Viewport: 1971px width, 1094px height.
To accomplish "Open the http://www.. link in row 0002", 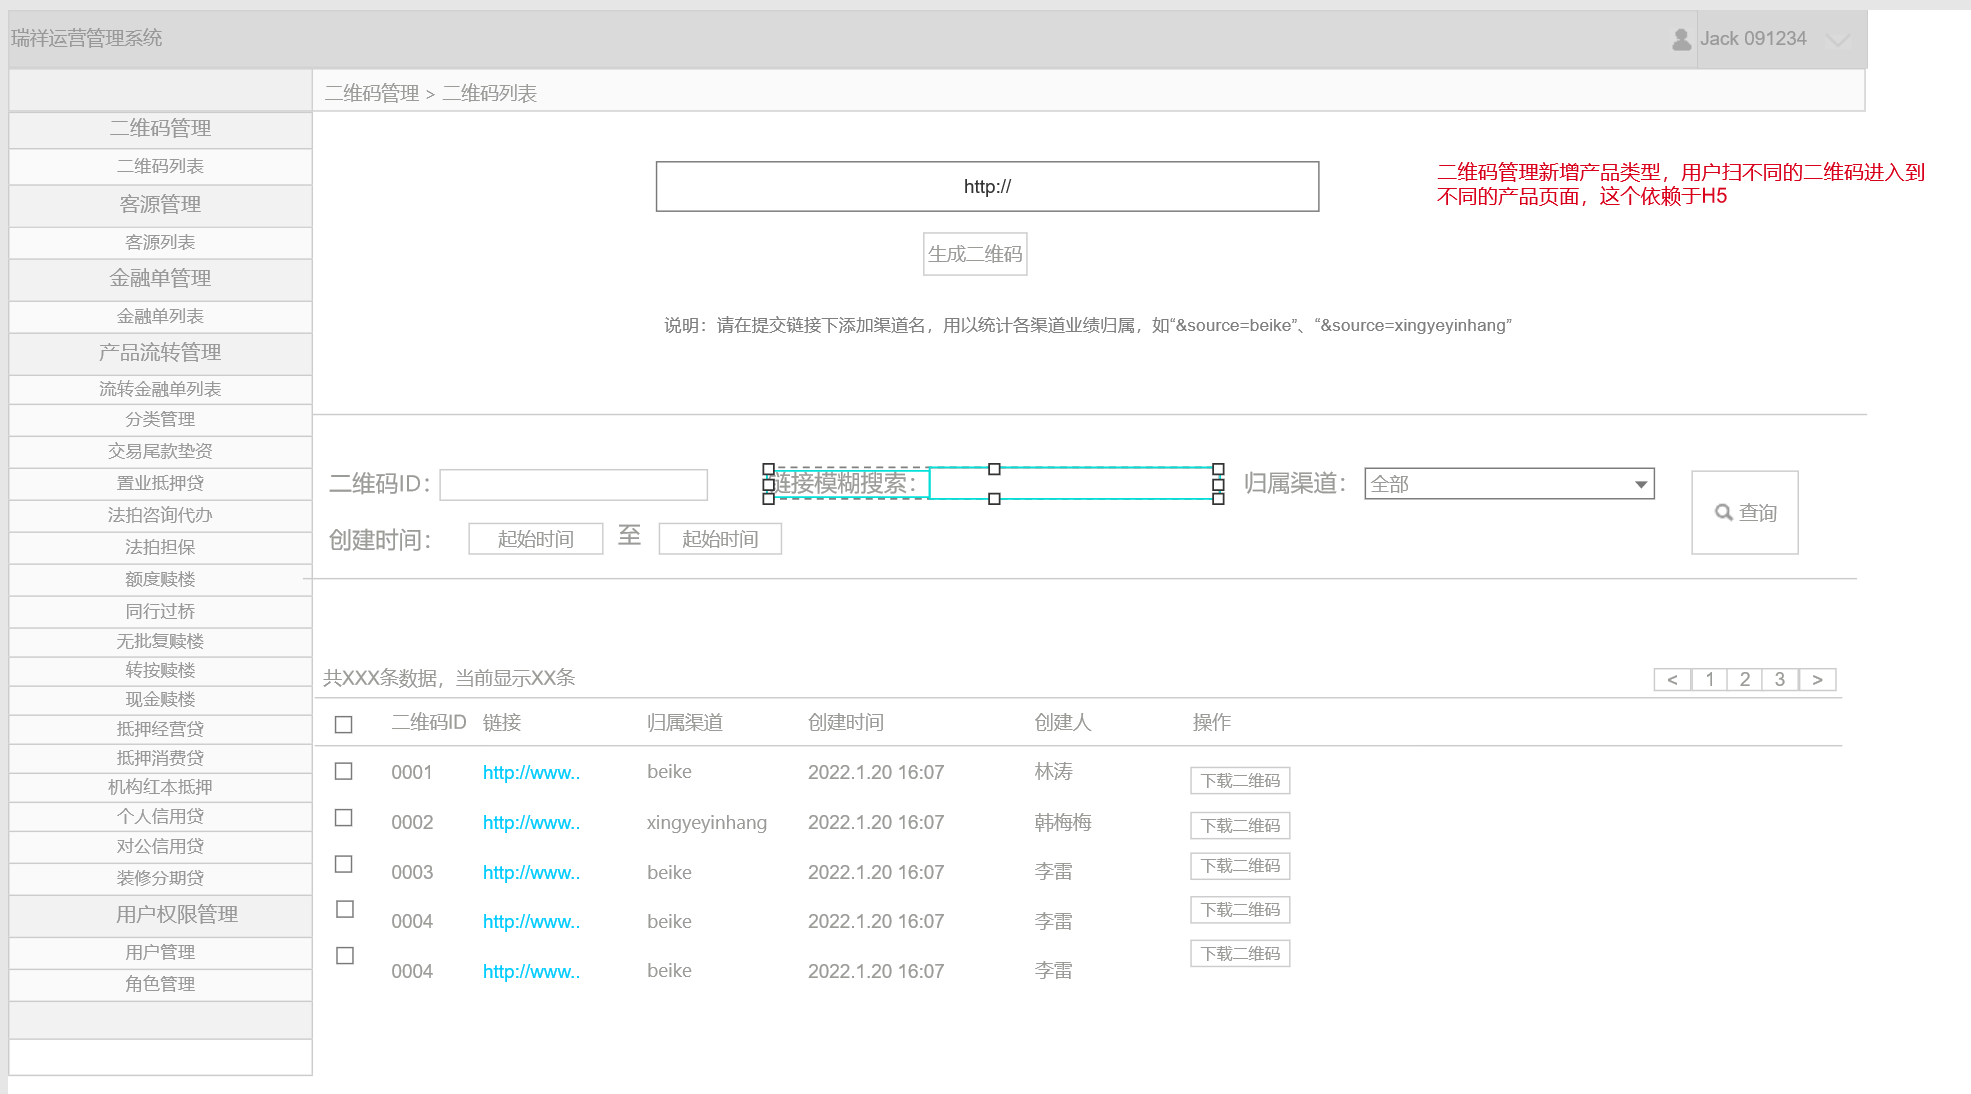I will (531, 823).
